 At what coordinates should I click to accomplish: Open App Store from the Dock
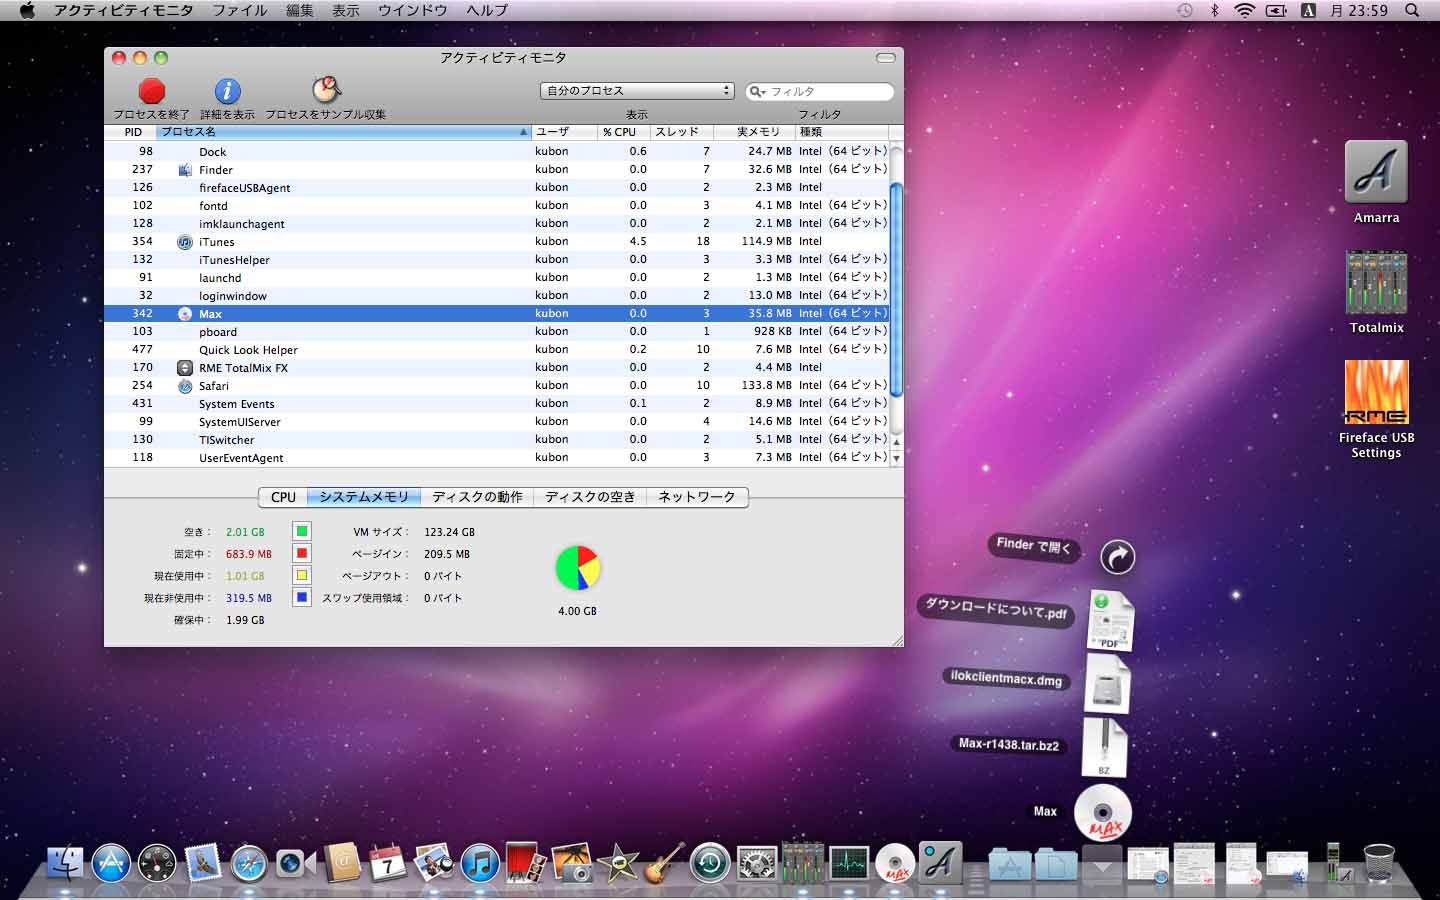(x=111, y=863)
